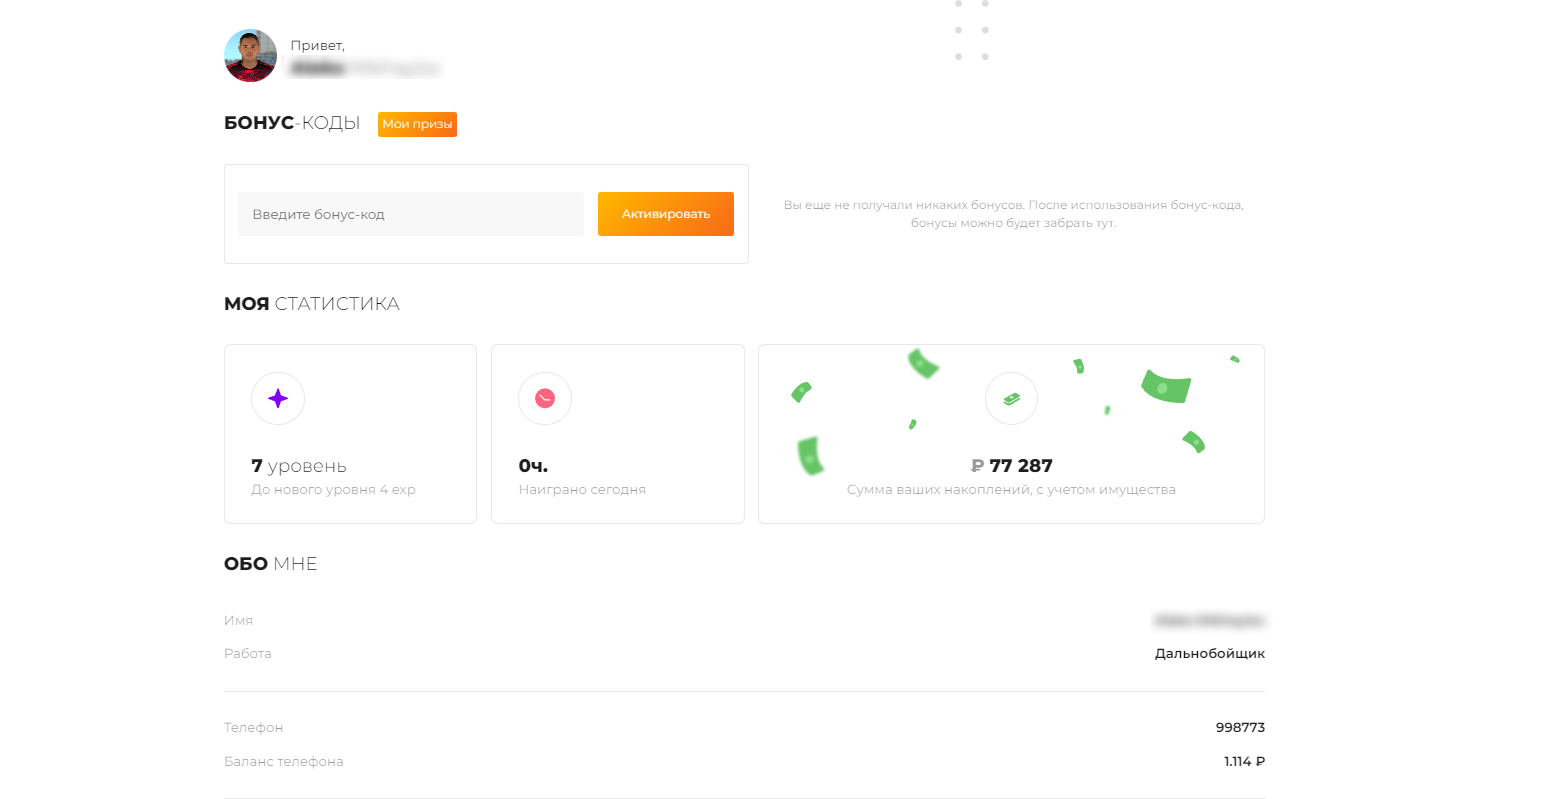Click the Наиграно сегодня label

click(582, 490)
